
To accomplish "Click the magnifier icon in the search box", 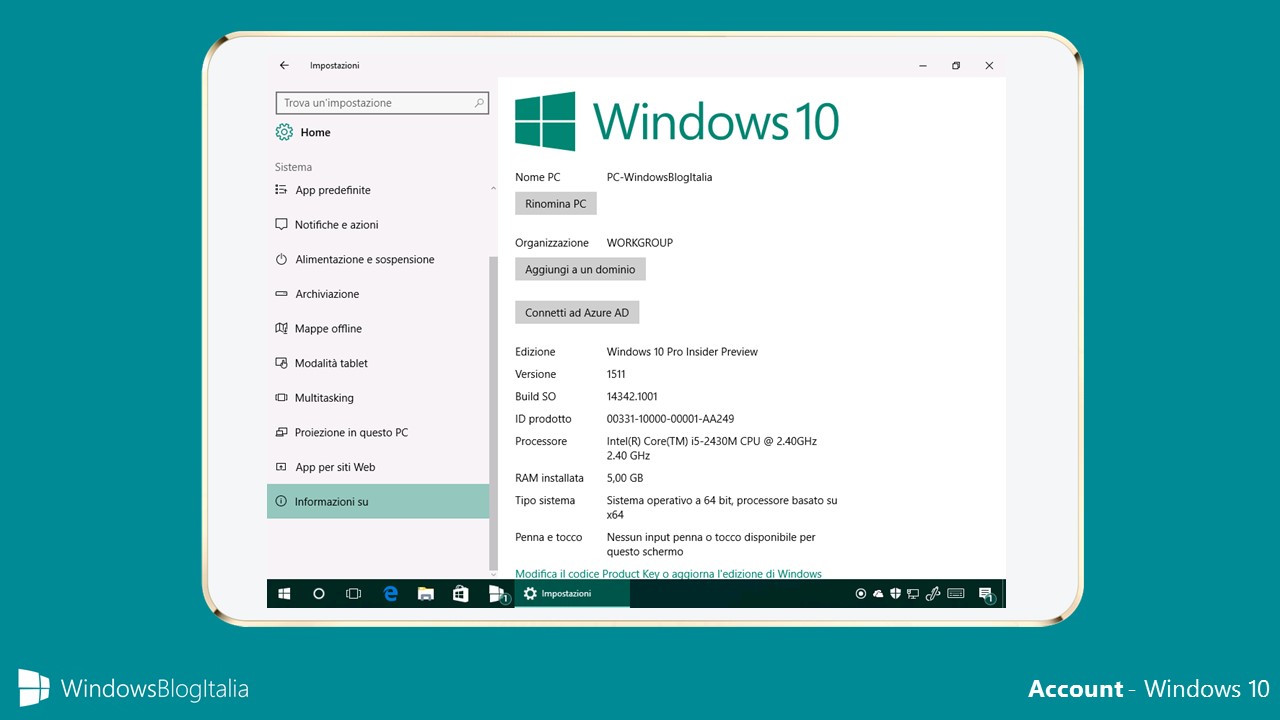I will tap(479, 103).
